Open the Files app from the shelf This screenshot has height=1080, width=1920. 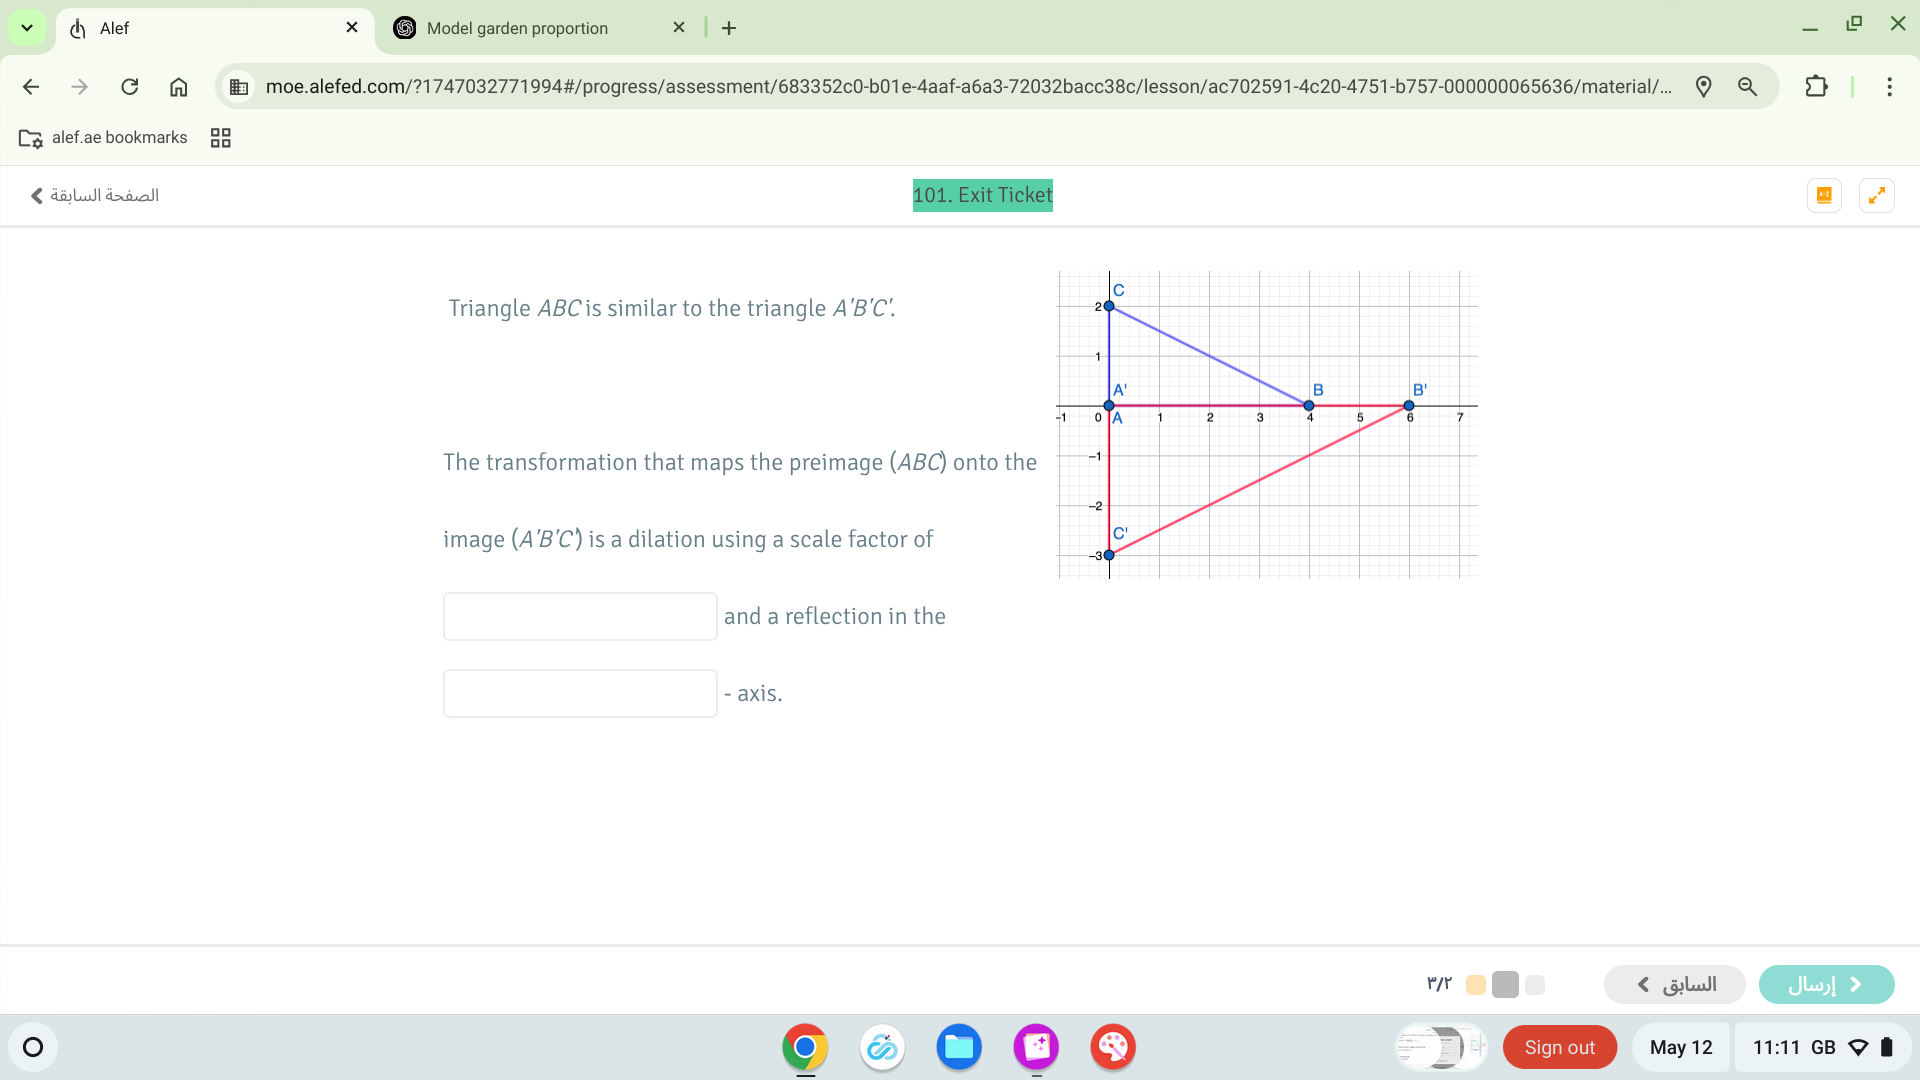point(959,1047)
